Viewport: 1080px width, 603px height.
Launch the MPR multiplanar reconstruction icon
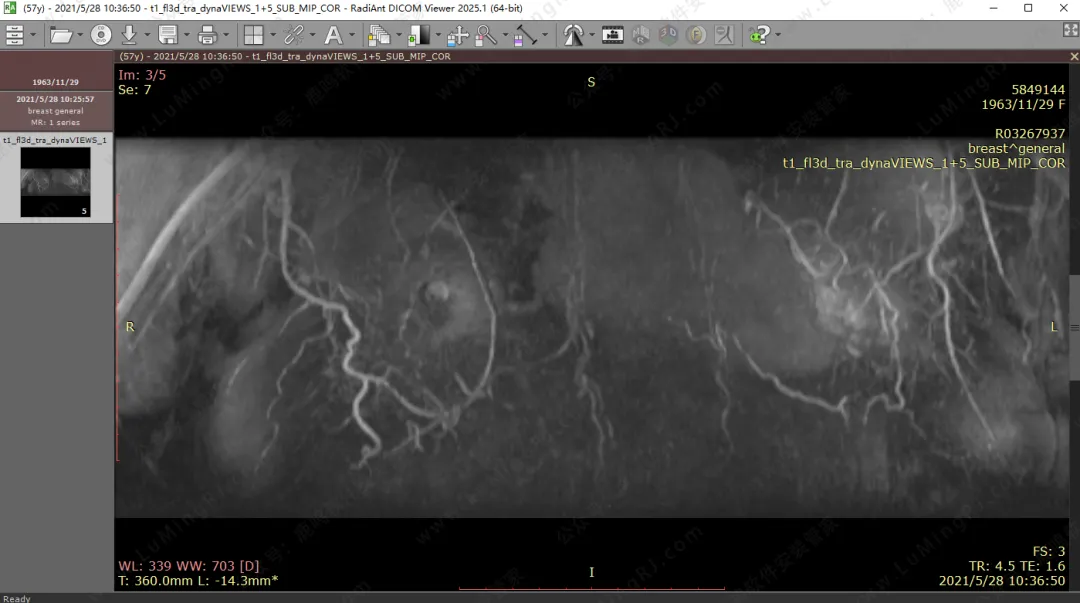640,36
